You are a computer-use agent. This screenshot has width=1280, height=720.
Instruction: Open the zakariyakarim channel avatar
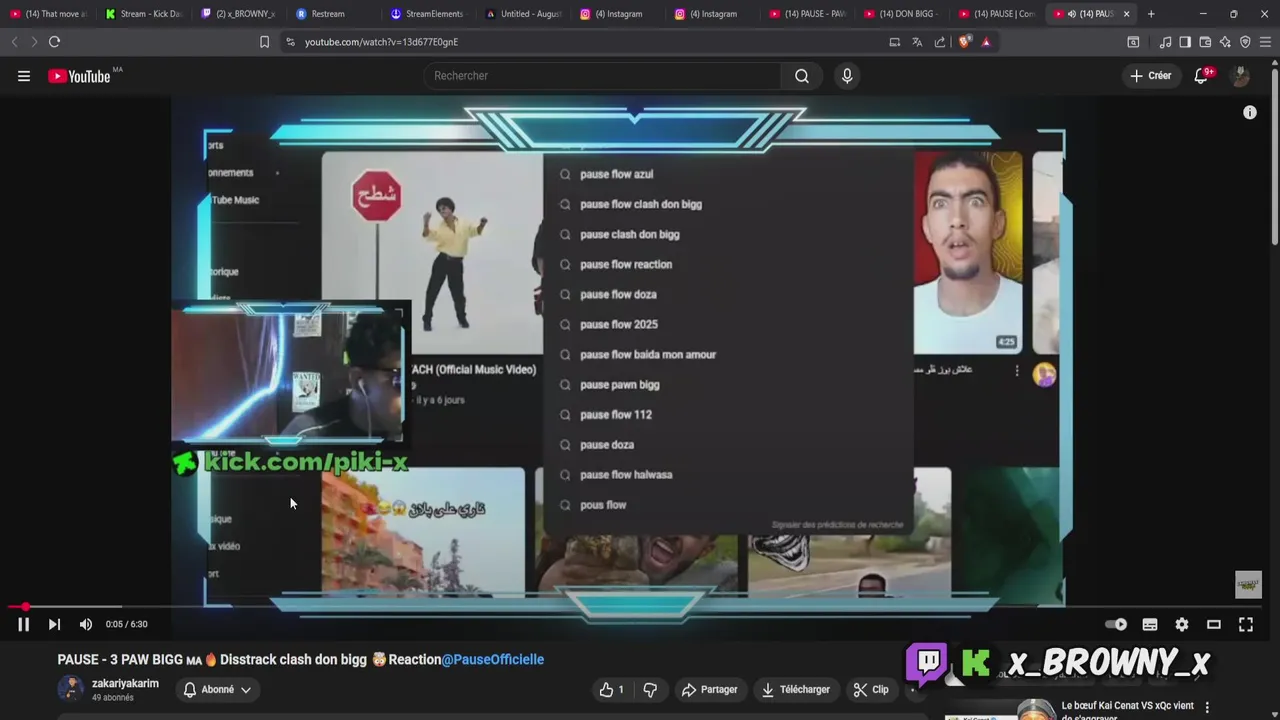coord(70,689)
